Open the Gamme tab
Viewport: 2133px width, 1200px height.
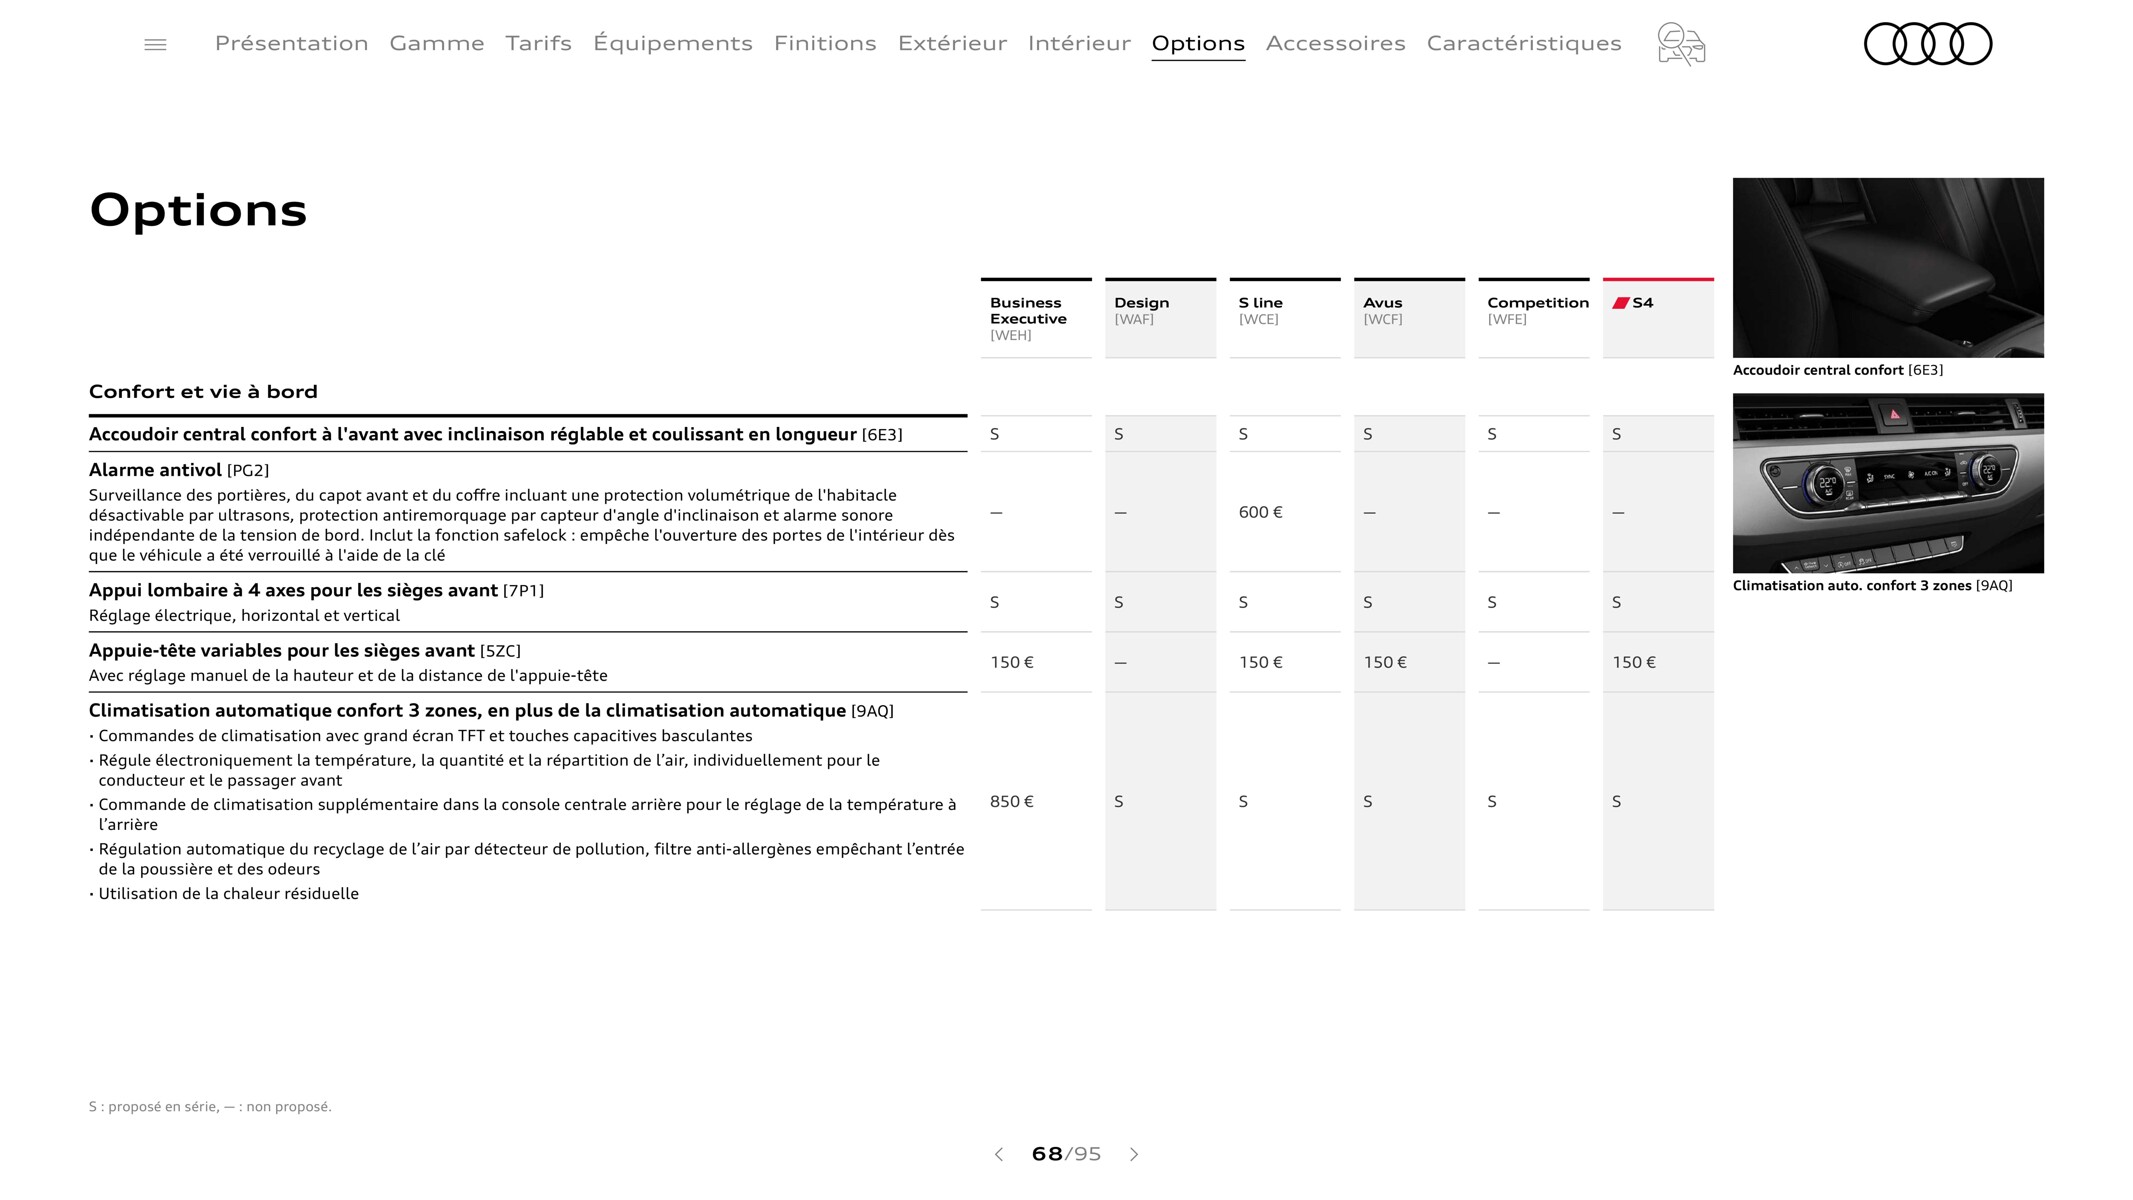(437, 43)
